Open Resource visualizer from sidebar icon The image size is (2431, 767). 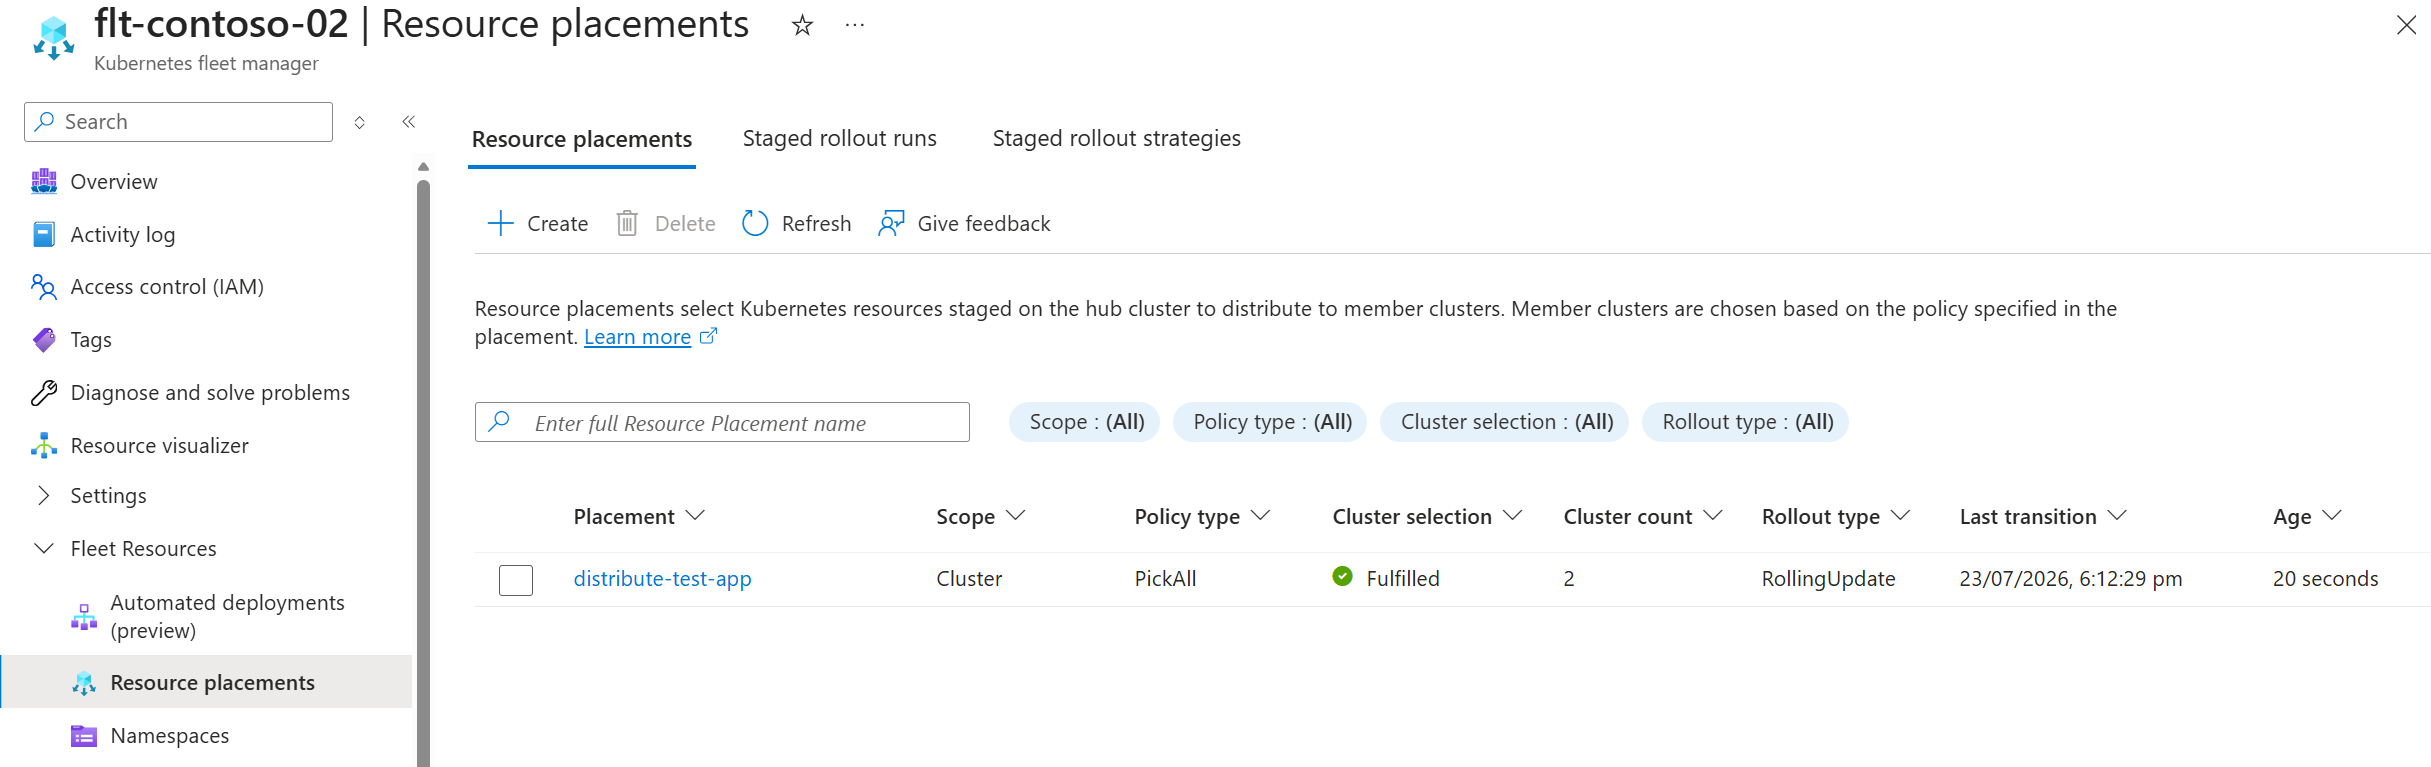(x=44, y=445)
